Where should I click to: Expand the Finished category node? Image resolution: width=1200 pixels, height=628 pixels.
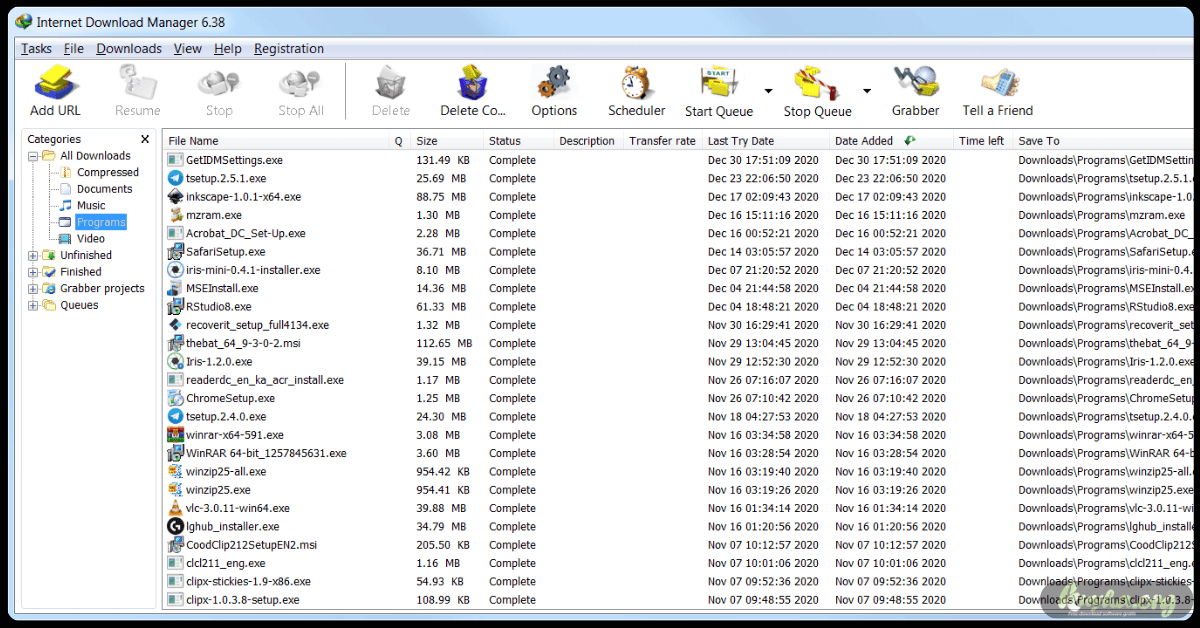(33, 272)
